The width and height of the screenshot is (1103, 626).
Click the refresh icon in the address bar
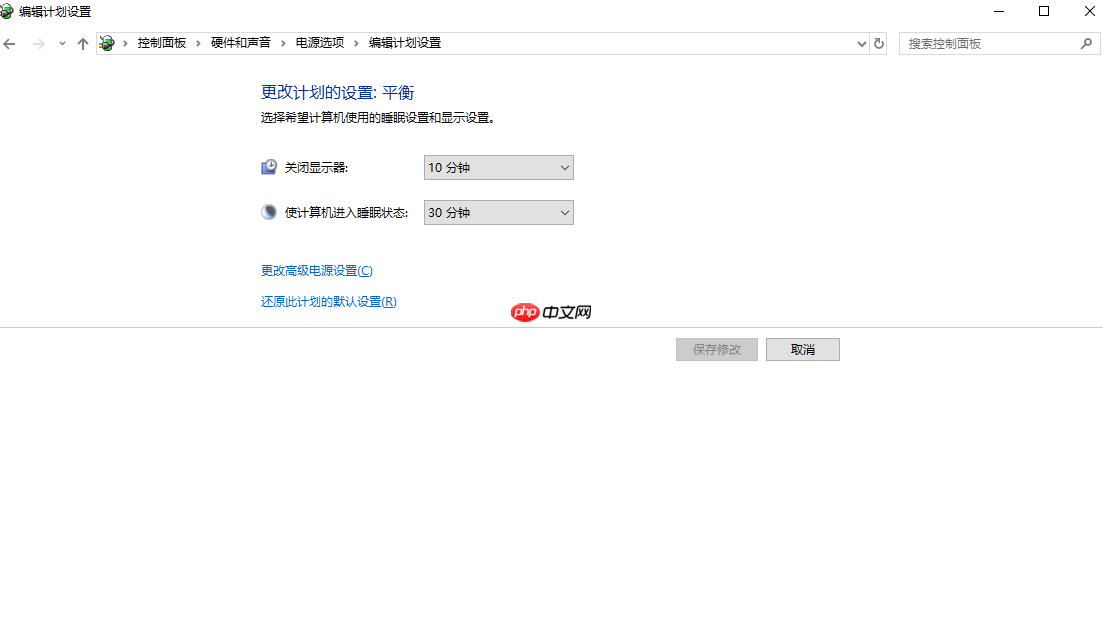[878, 43]
